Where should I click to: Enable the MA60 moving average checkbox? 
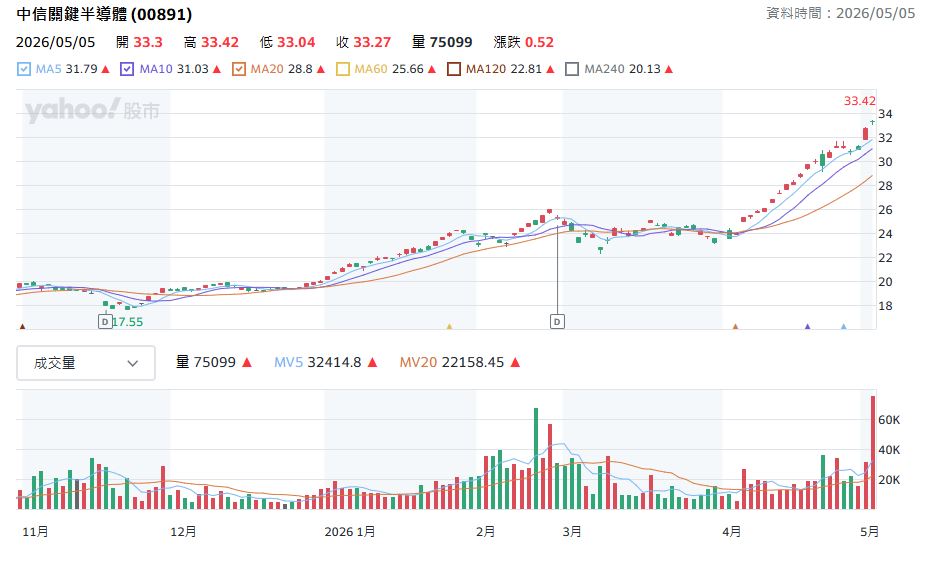[x=343, y=69]
